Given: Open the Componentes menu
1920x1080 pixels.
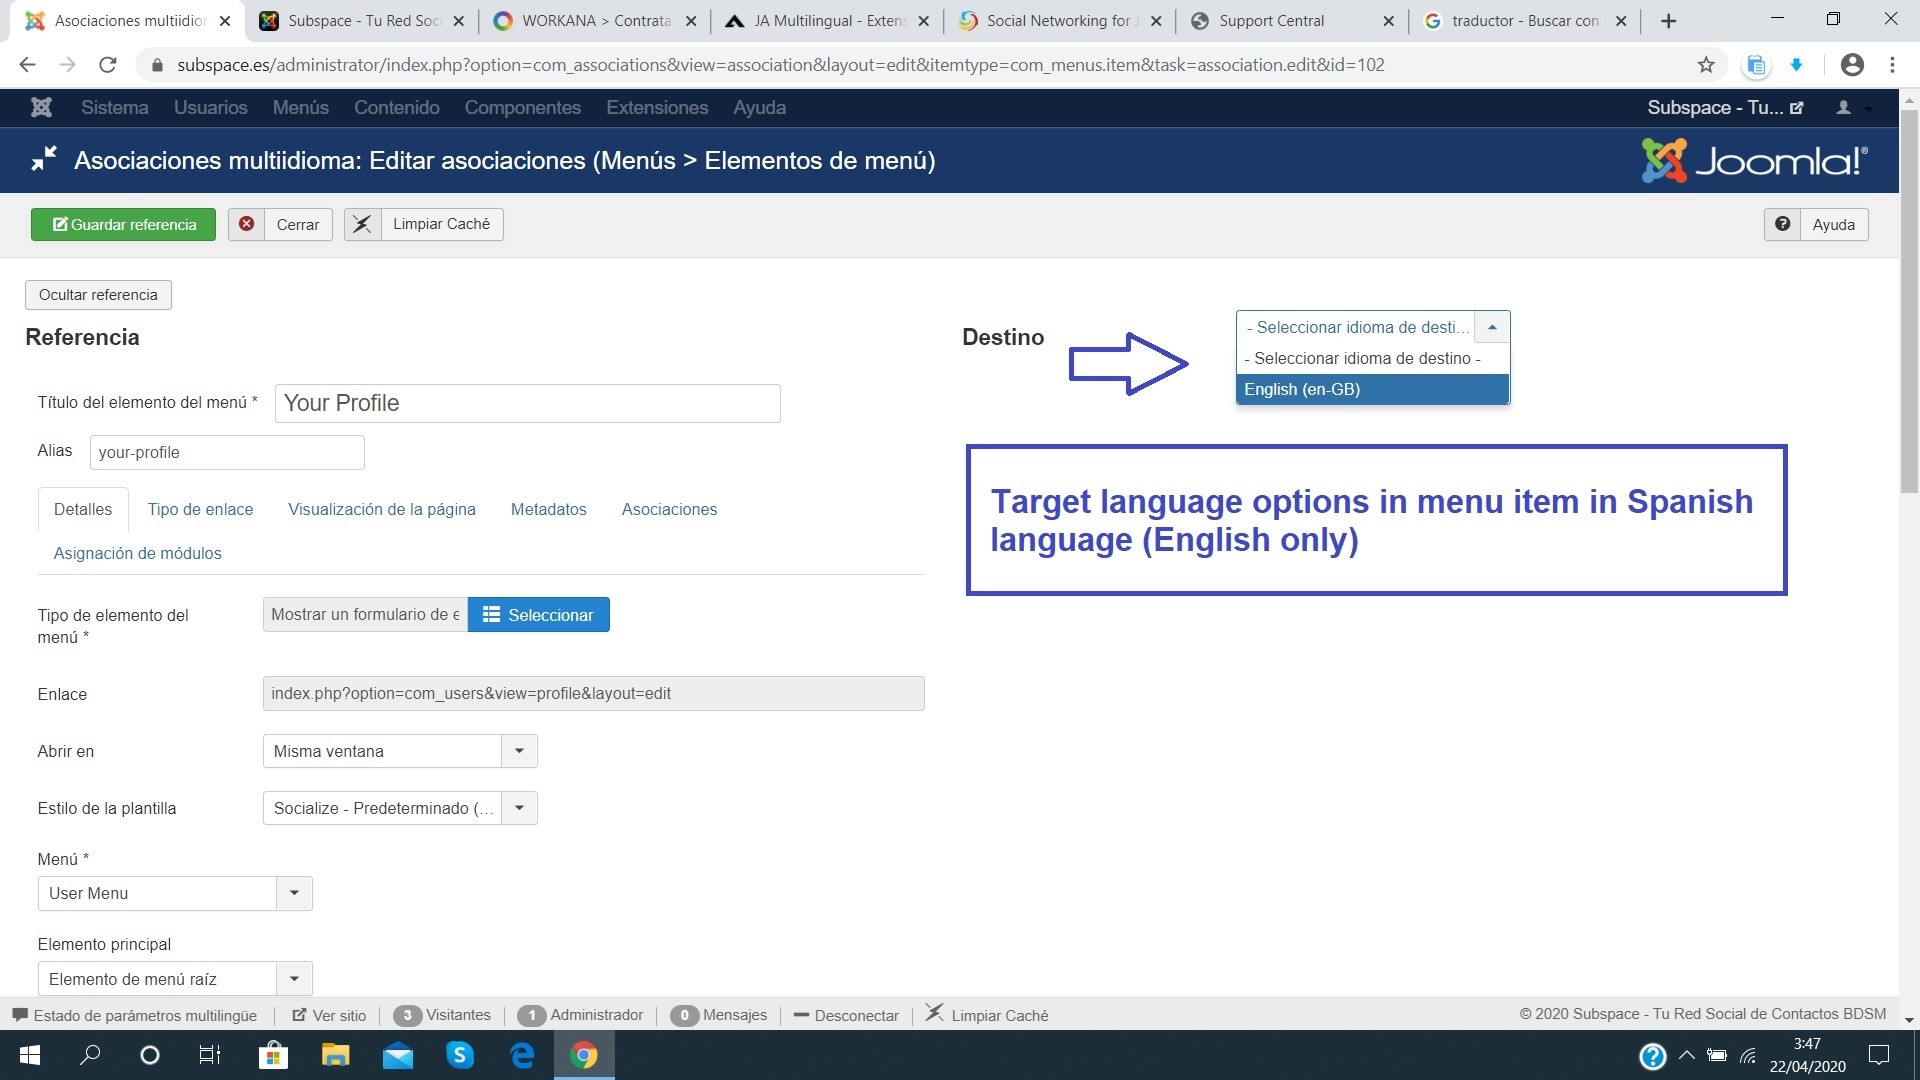Looking at the screenshot, I should 522,107.
